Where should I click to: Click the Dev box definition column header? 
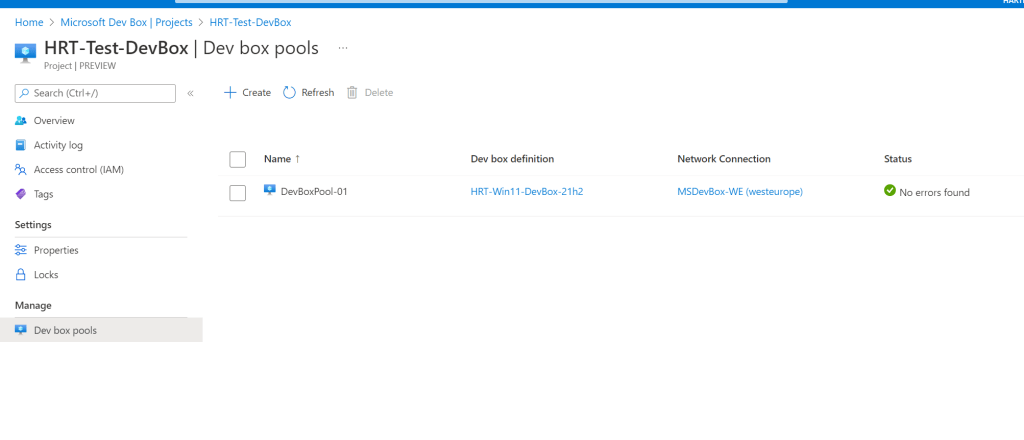point(512,159)
